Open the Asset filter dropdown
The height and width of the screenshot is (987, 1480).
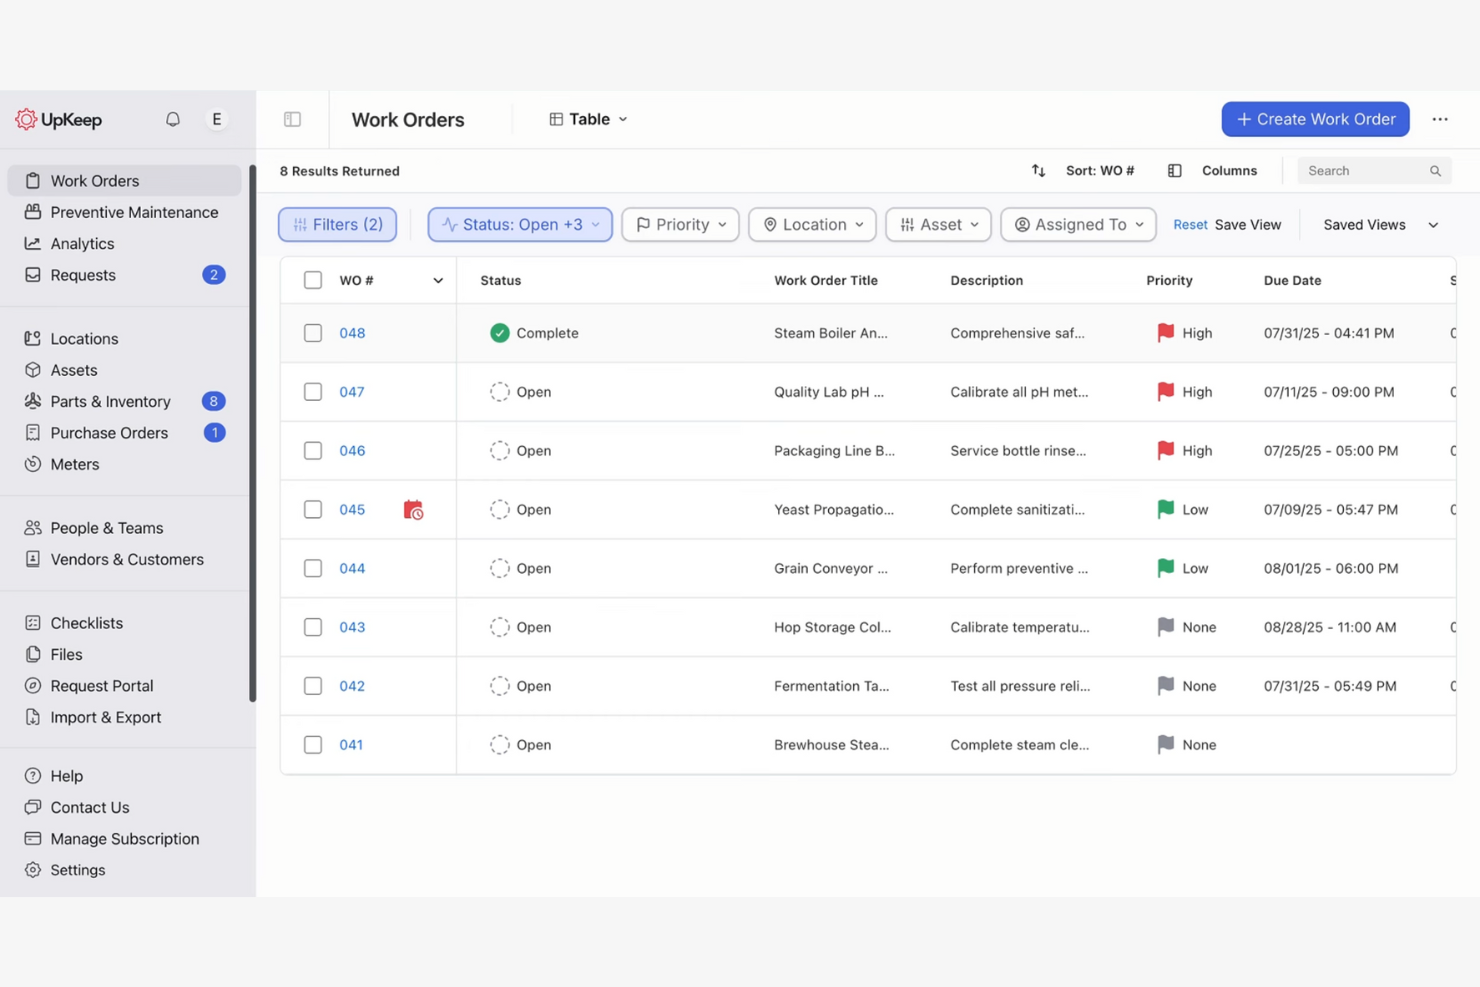click(x=938, y=225)
